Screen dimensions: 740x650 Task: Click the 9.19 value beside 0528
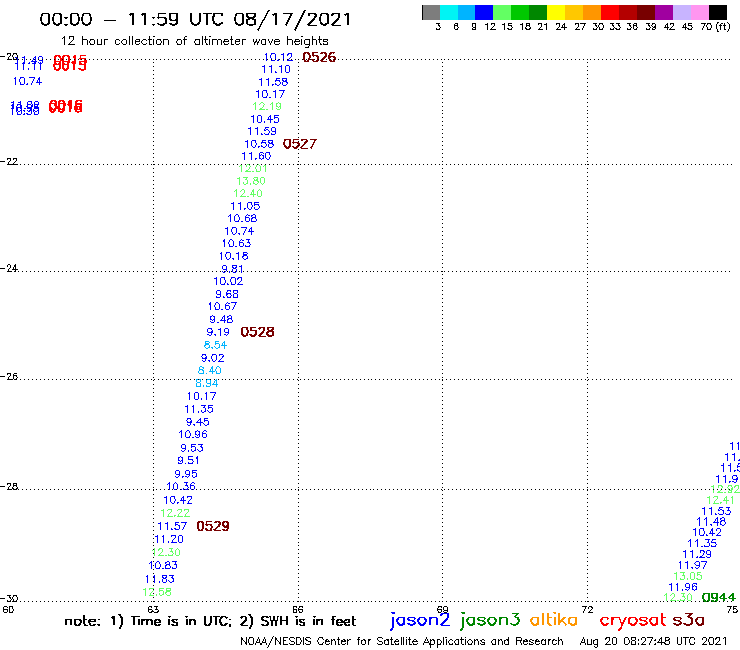click(218, 332)
